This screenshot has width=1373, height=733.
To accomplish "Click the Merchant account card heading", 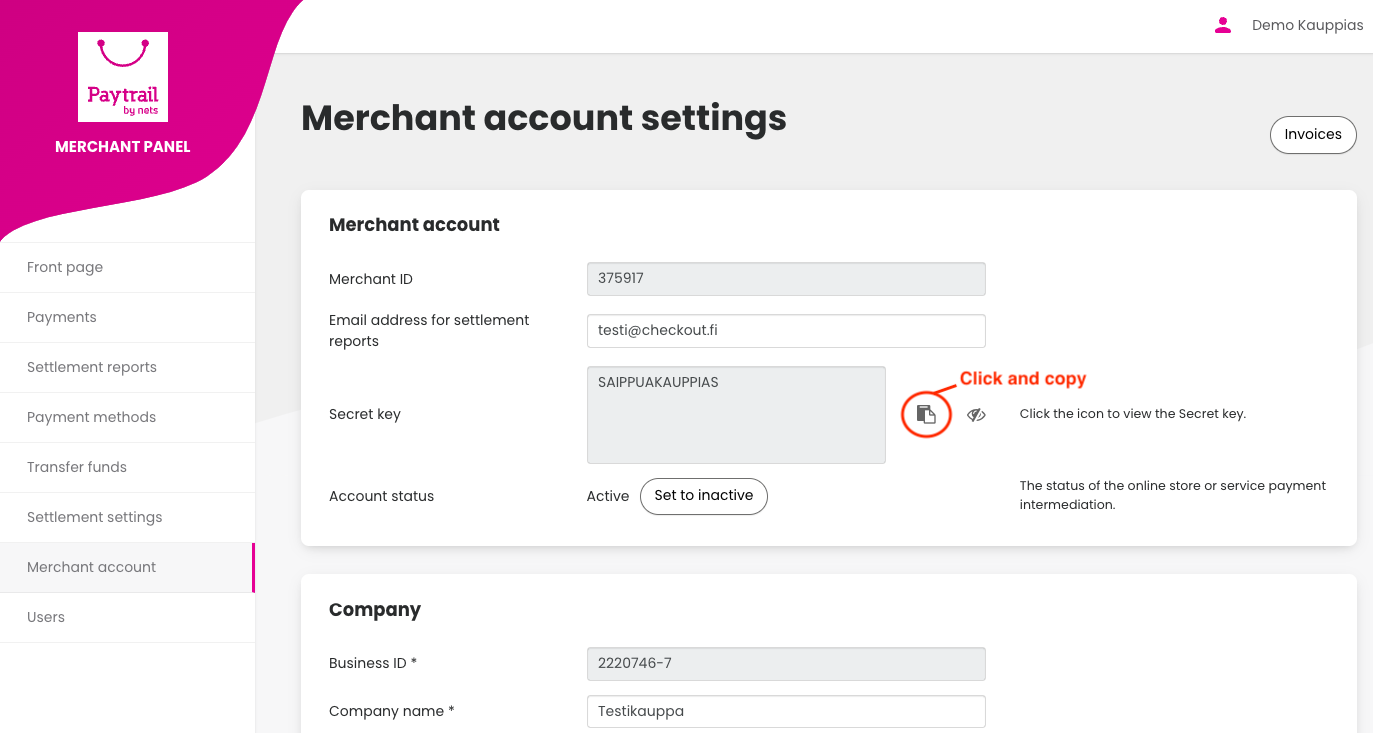I will [414, 225].
